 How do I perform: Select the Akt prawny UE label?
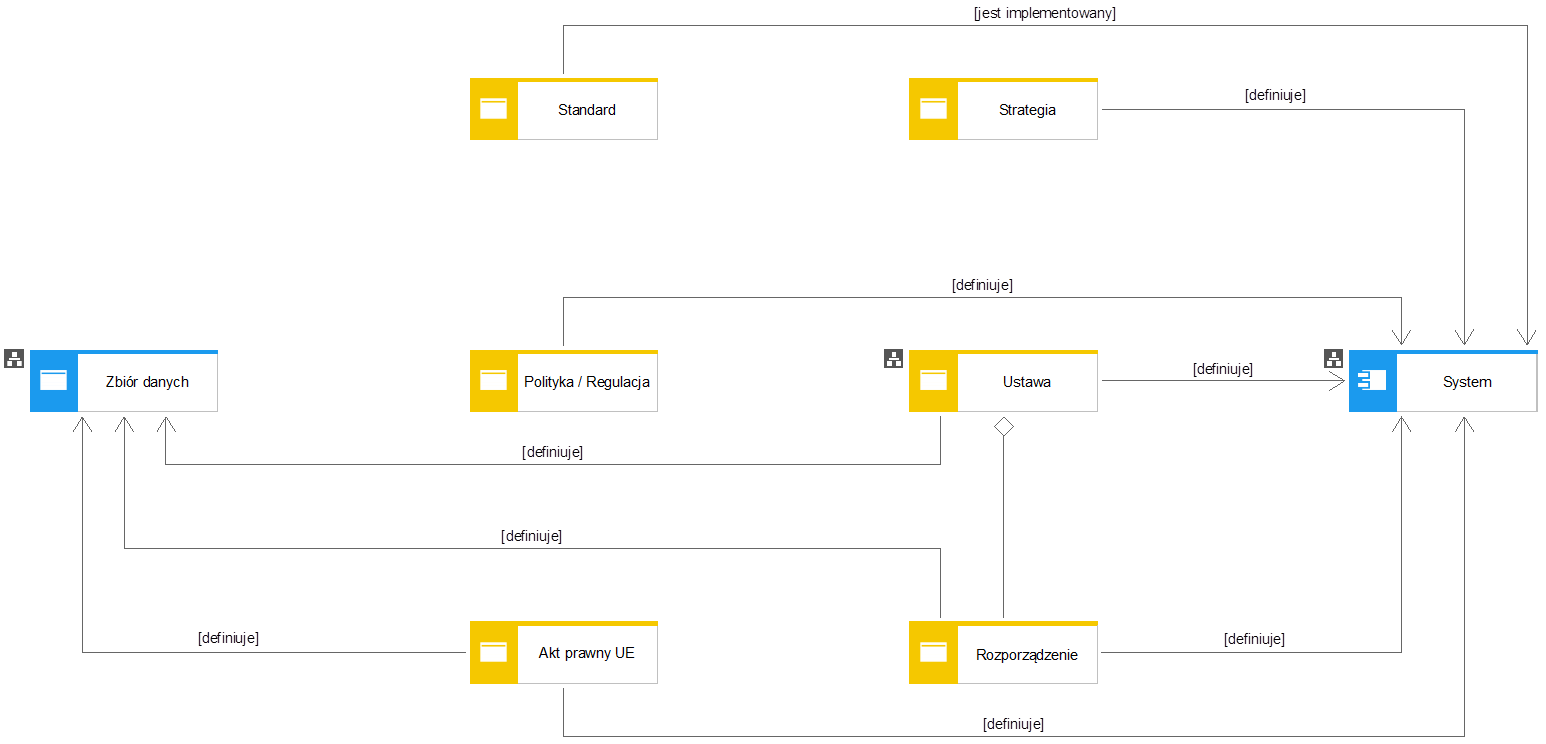(587, 654)
